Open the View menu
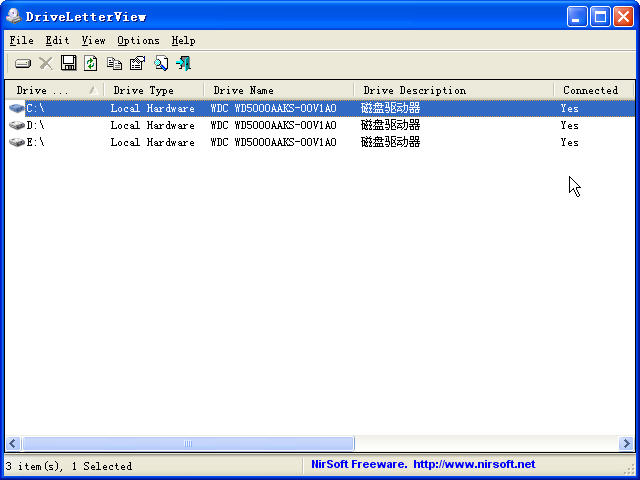This screenshot has height=480, width=640. [x=93, y=40]
